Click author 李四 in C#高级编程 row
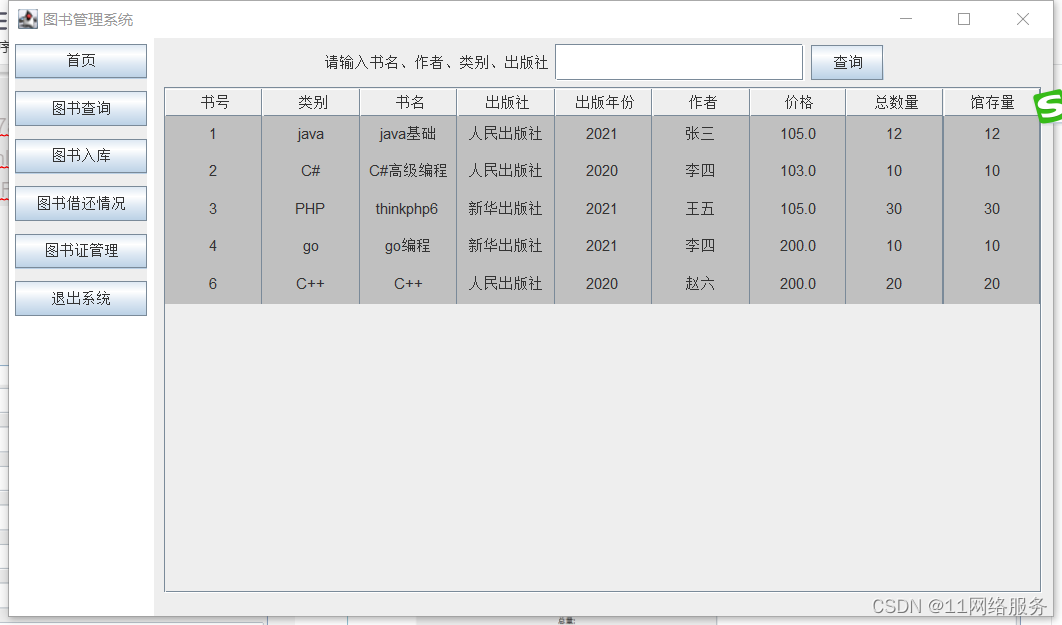This screenshot has height=625, width=1062. coord(701,171)
